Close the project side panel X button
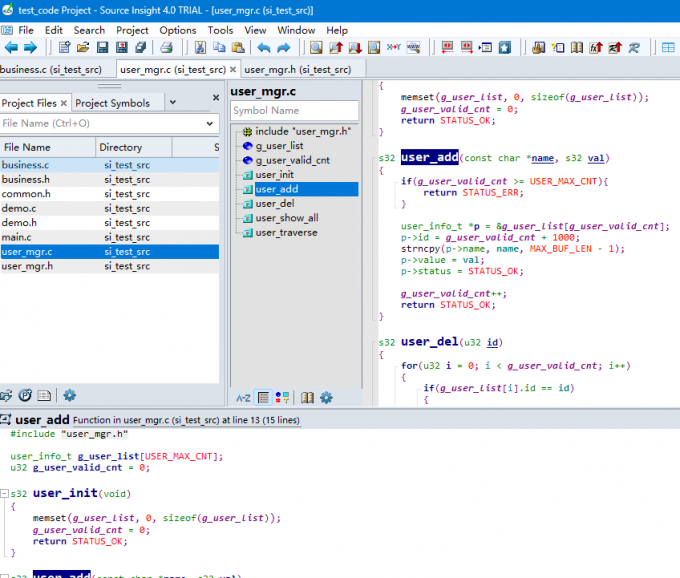This screenshot has height=578, width=680. click(216, 98)
